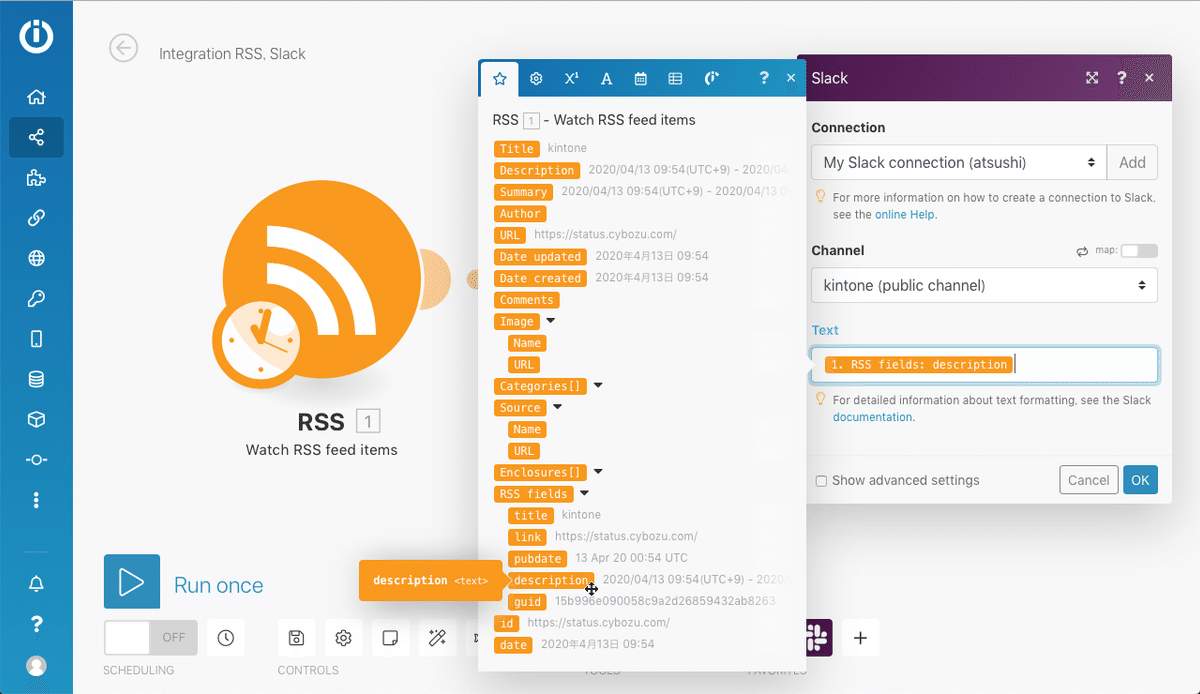Open Templates puzzle icon in sidebar
Viewport: 1200px width, 694px height.
[x=36, y=178]
